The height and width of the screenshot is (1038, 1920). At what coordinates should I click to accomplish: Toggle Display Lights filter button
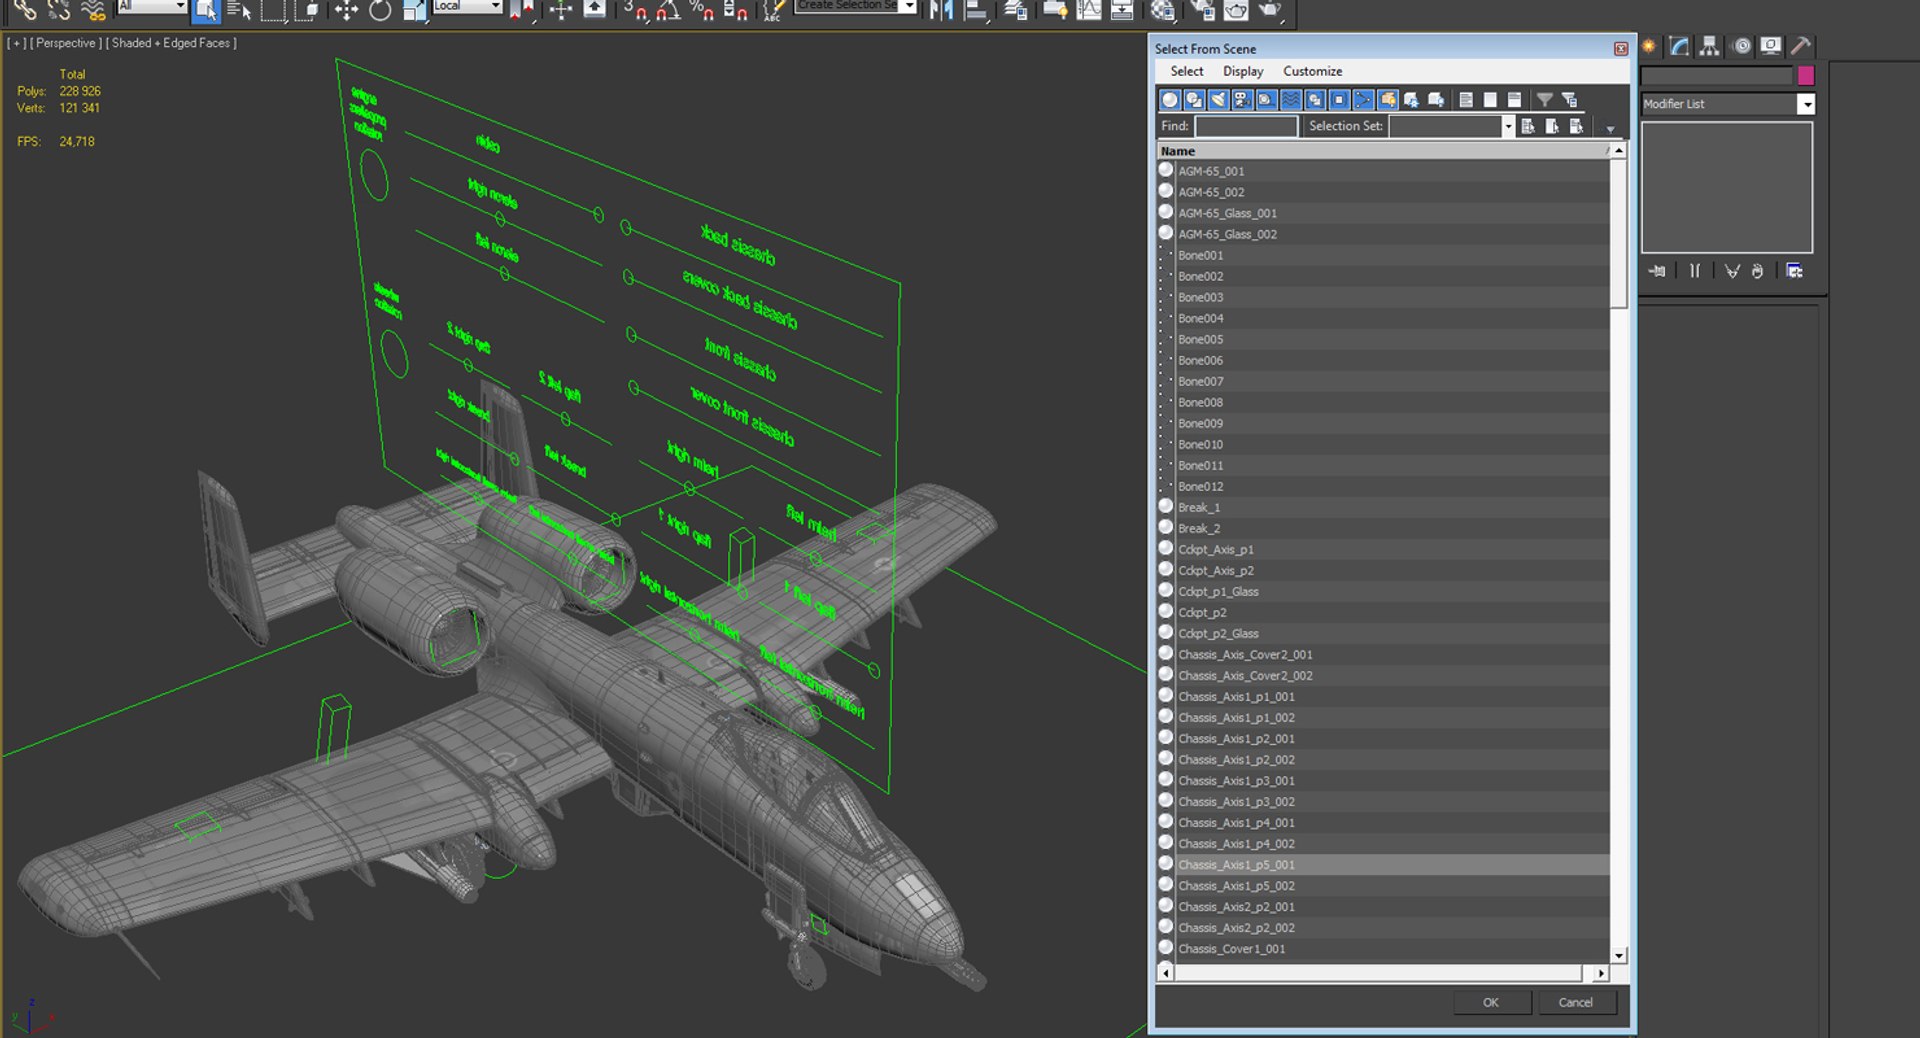[x=1218, y=100]
